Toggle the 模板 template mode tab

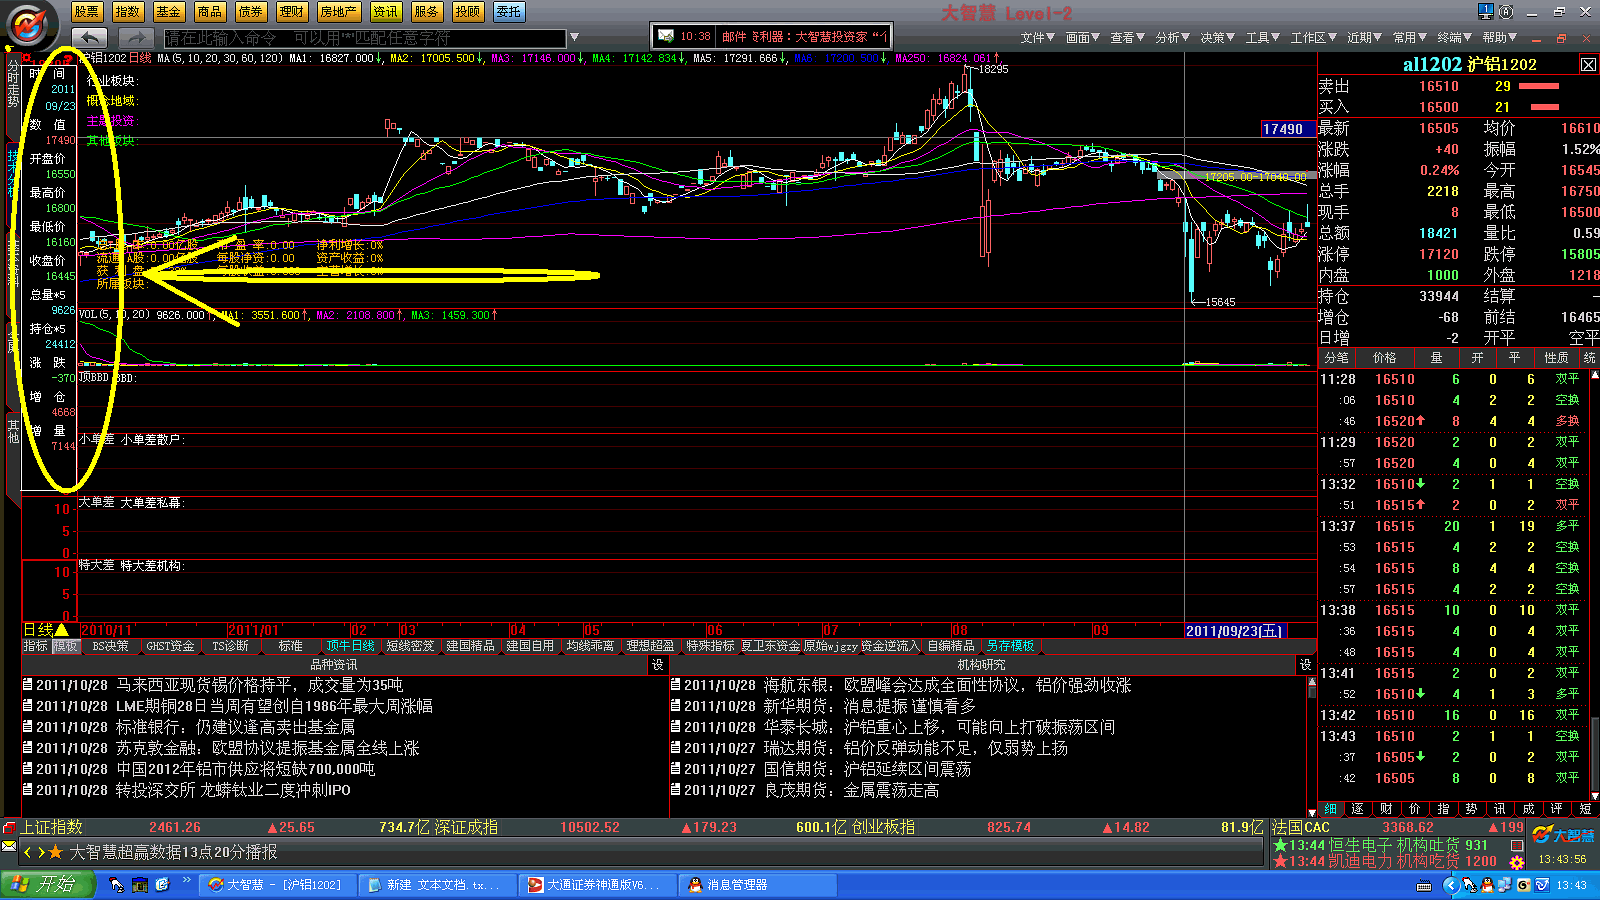click(x=65, y=646)
